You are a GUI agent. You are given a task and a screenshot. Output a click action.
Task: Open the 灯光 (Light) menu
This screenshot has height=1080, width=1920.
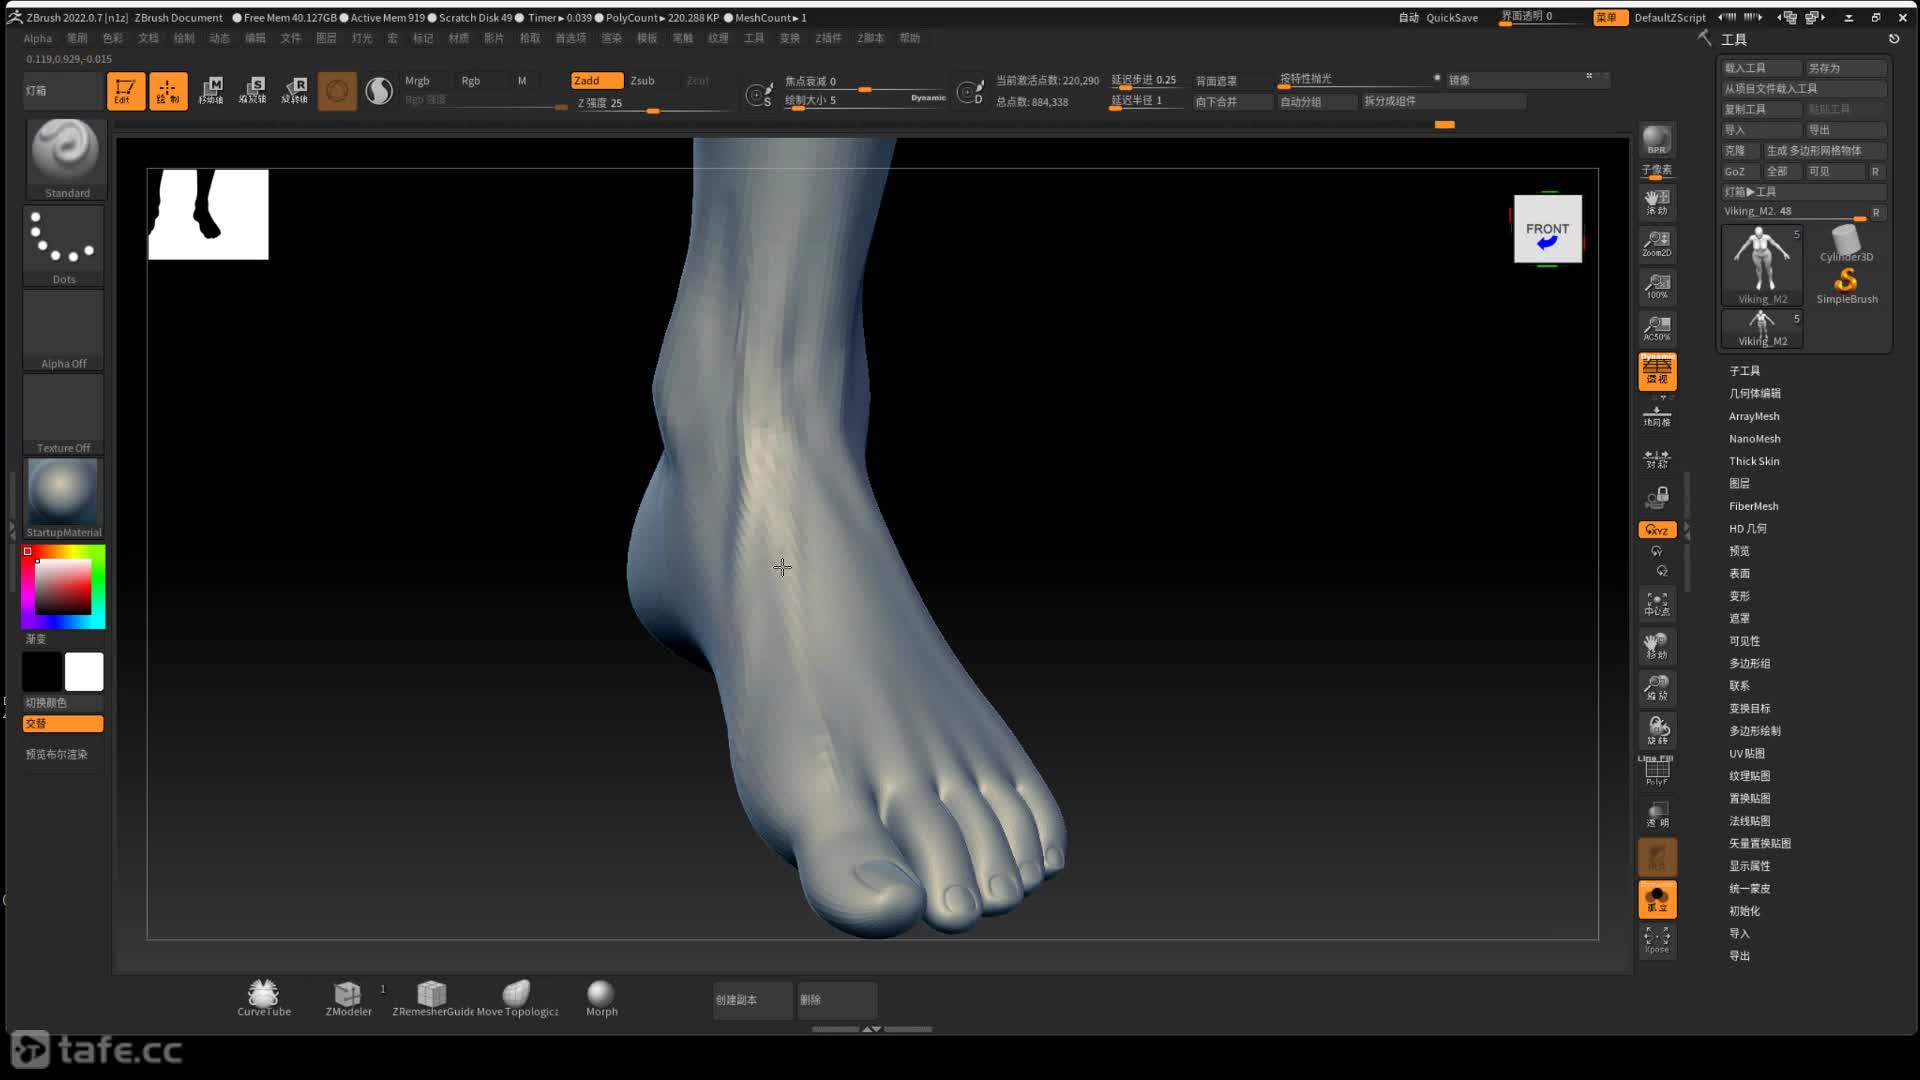pos(362,39)
